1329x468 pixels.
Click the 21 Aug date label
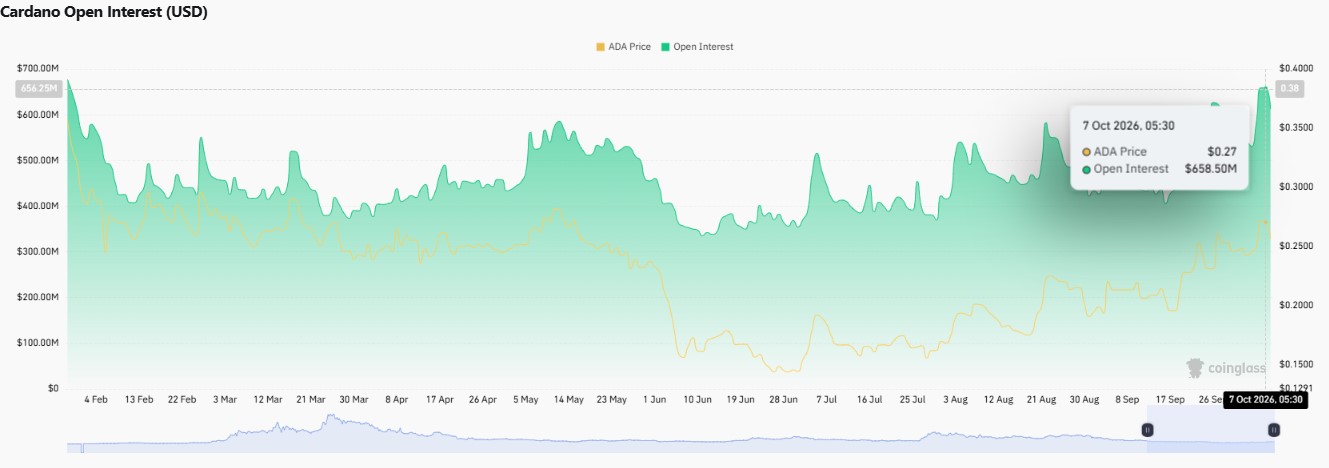tap(1042, 399)
